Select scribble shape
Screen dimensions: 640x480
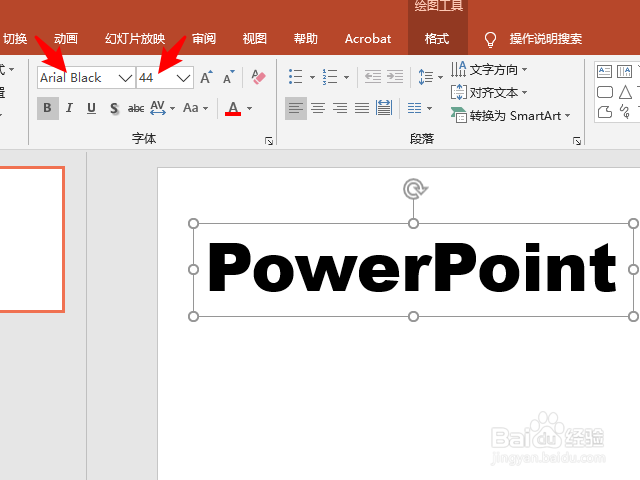point(625,111)
